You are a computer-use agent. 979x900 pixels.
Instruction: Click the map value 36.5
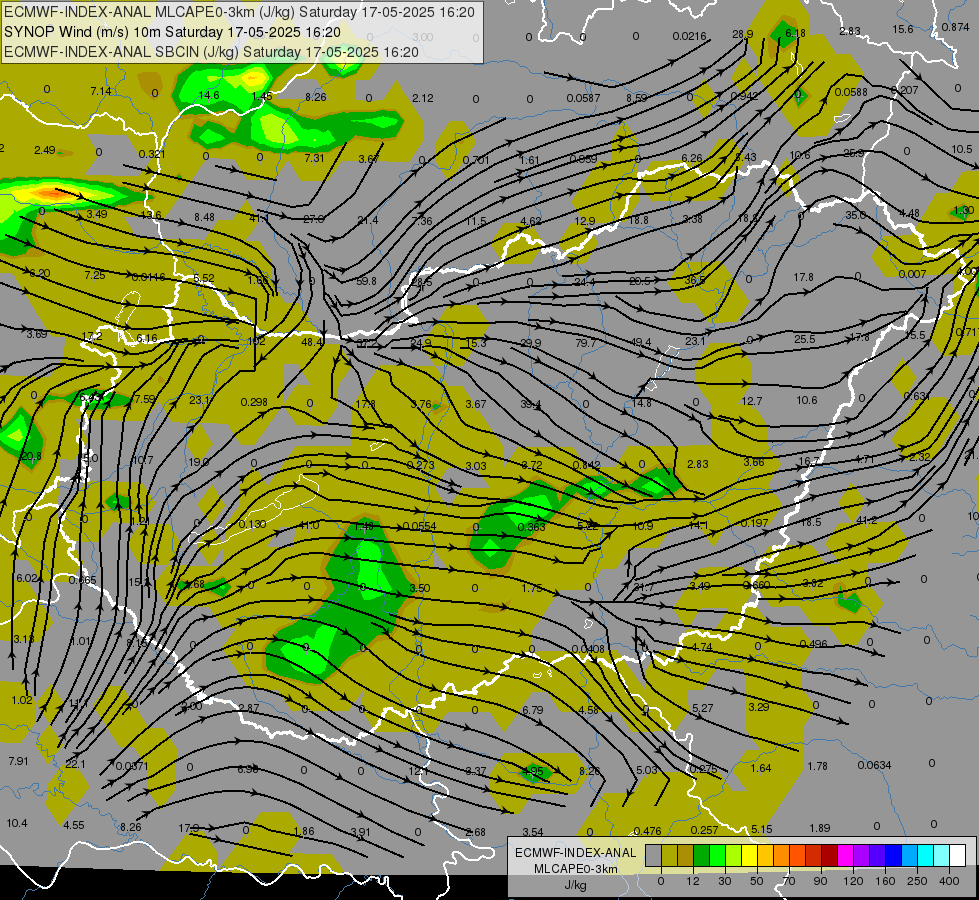point(694,280)
